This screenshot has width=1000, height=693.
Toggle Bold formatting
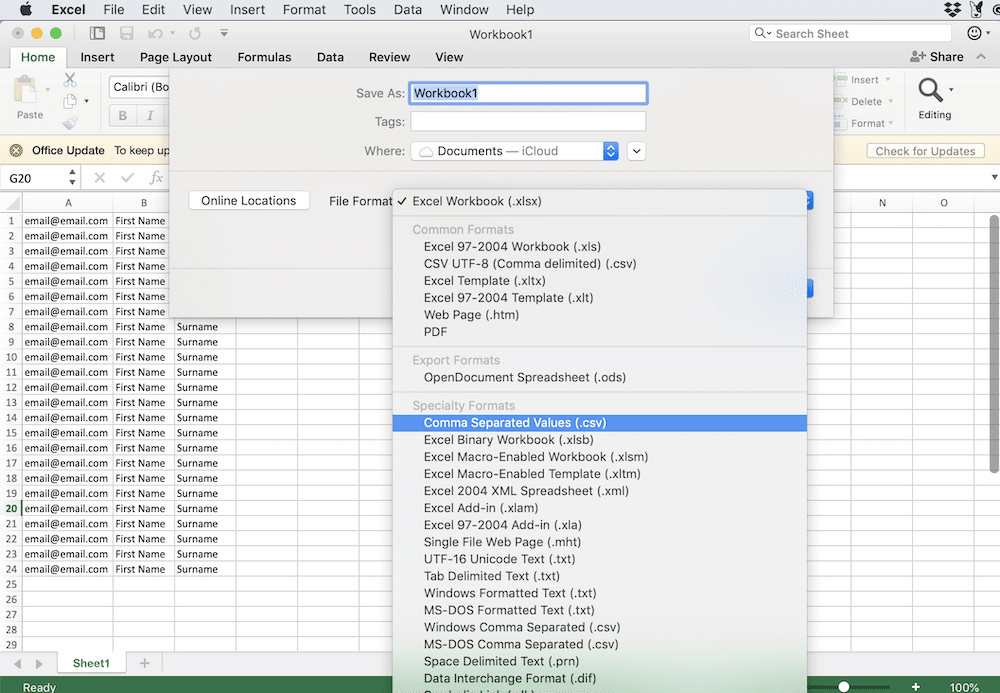[x=122, y=115]
